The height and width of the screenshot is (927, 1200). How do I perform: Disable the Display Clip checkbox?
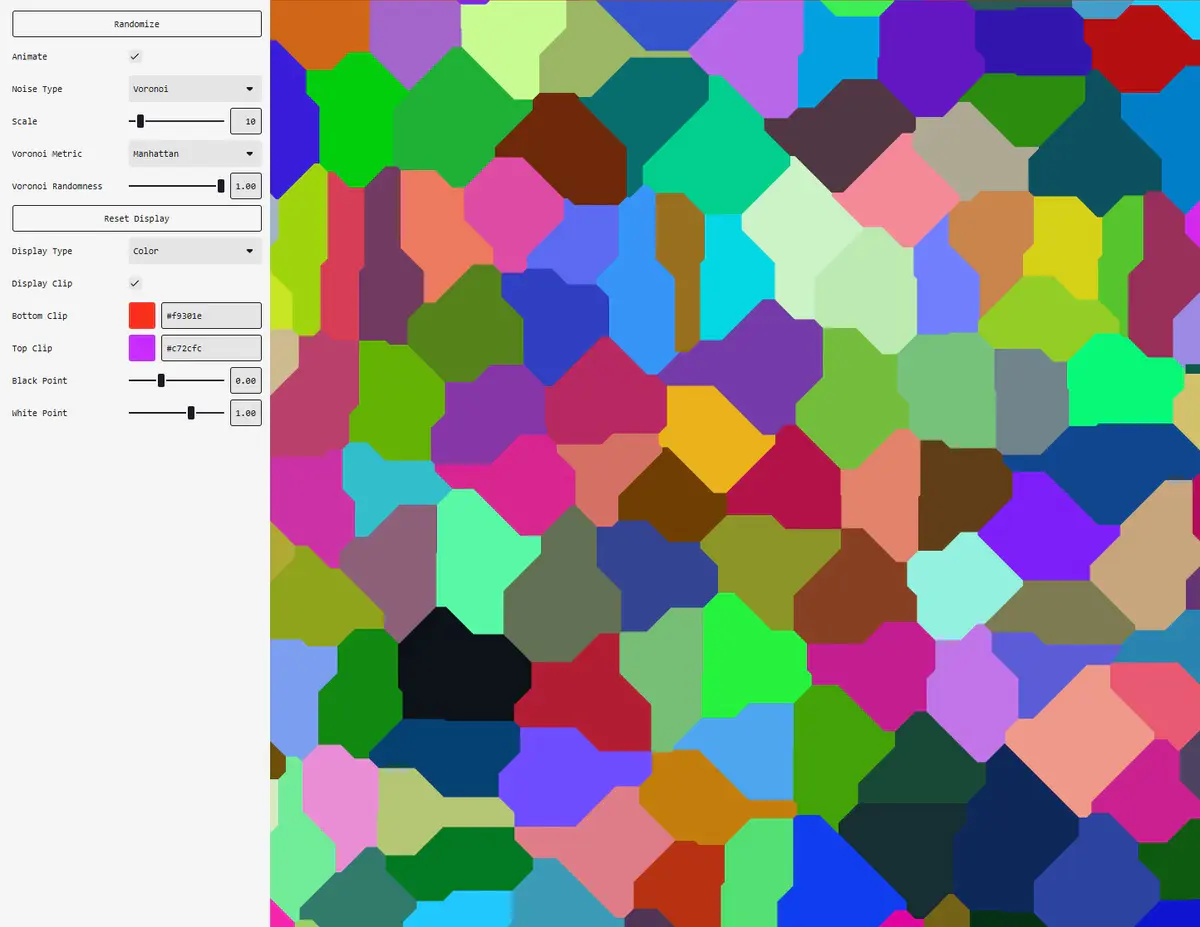point(135,283)
